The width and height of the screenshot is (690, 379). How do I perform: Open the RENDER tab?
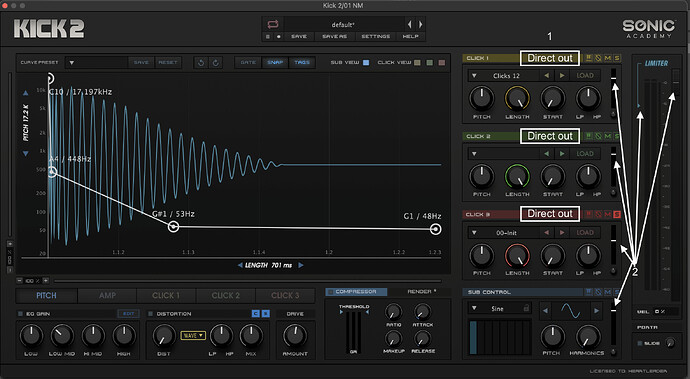[x=422, y=292]
